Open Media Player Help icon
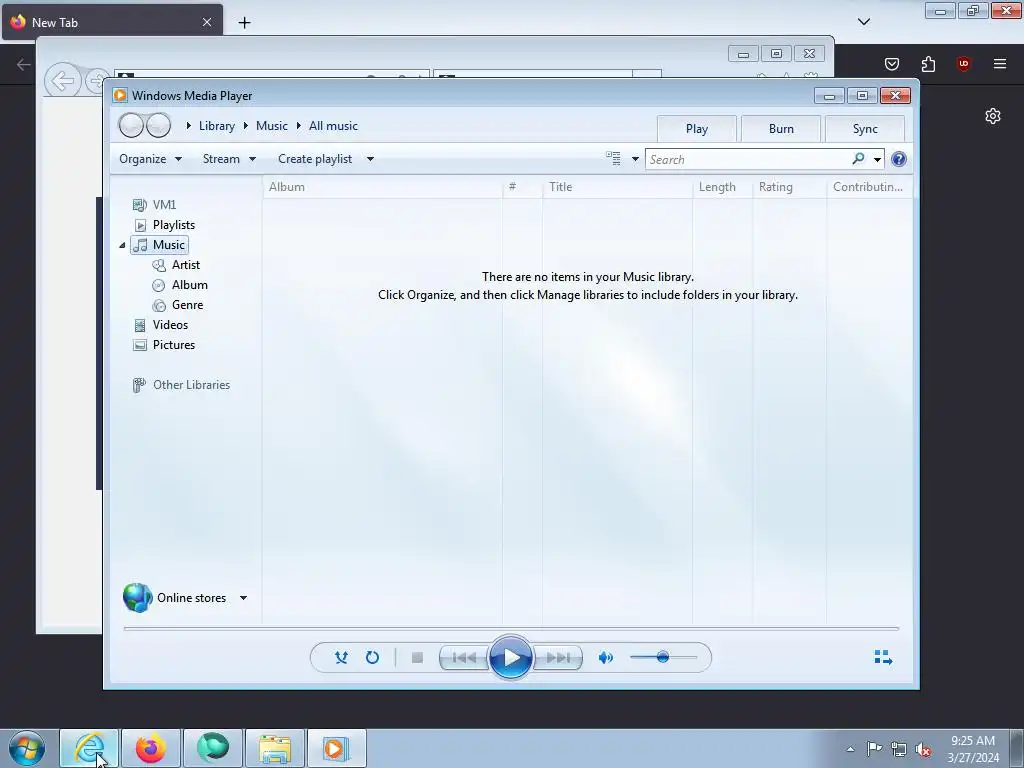The image size is (1024, 768). point(899,159)
